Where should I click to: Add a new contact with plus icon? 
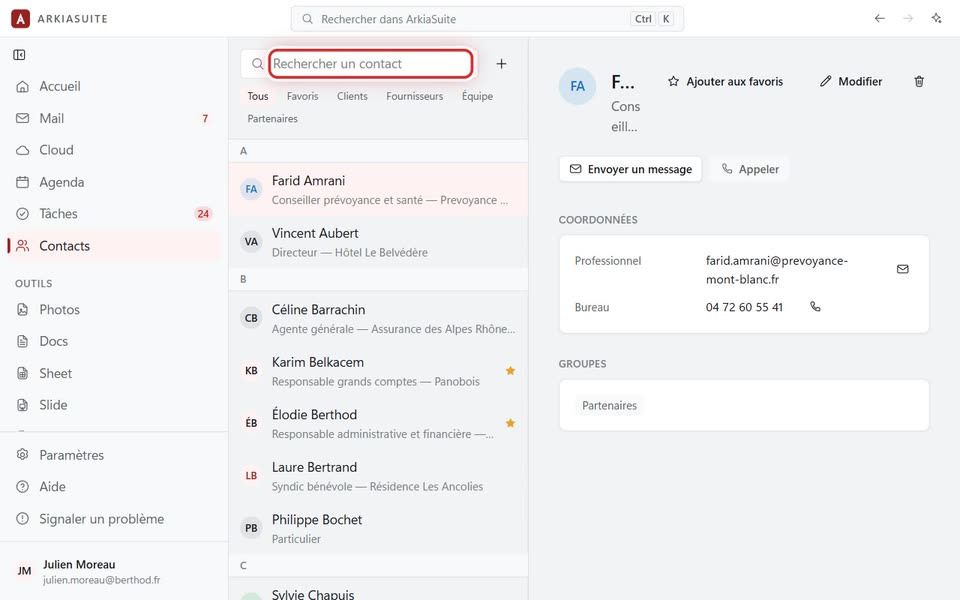coord(501,64)
